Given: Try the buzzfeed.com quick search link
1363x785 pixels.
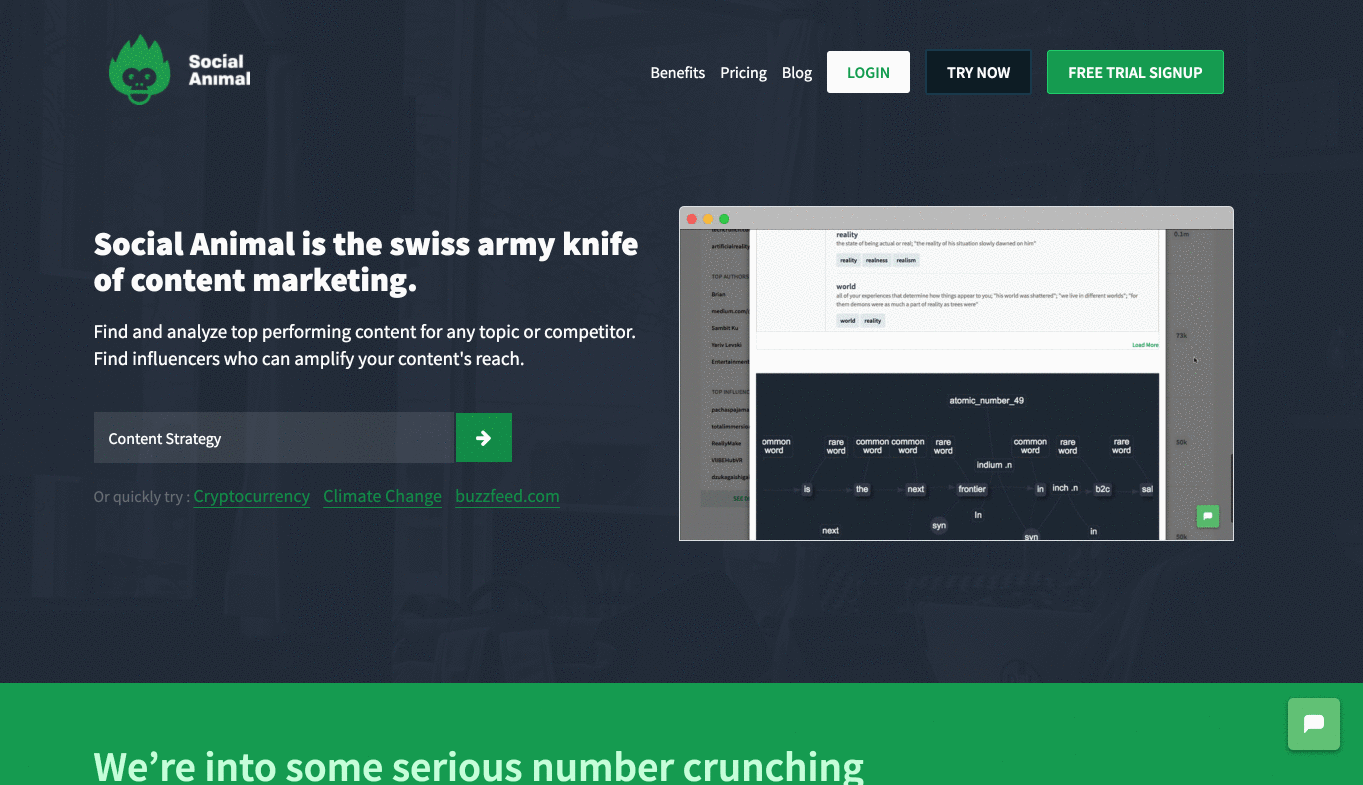Looking at the screenshot, I should click(x=507, y=496).
